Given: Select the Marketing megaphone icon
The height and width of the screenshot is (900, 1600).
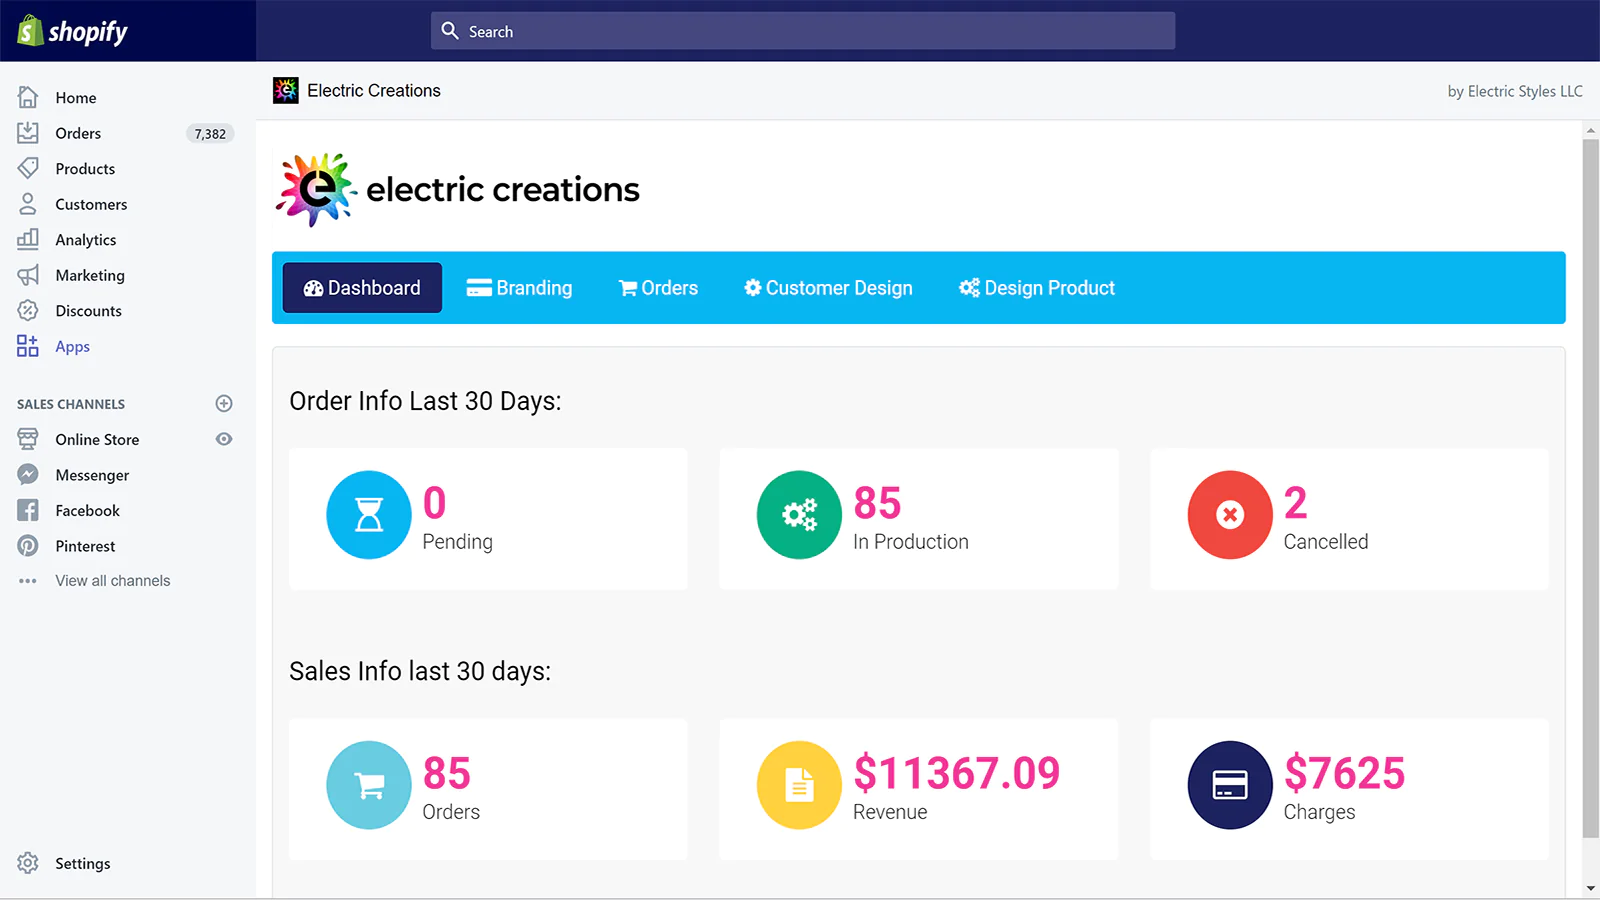Looking at the screenshot, I should (28, 275).
